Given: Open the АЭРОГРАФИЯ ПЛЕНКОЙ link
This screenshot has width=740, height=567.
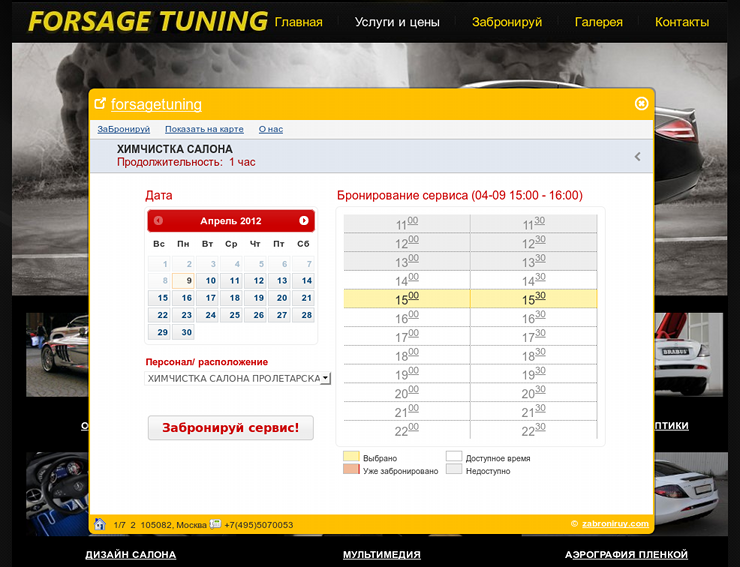Looking at the screenshot, I should pos(626,554).
